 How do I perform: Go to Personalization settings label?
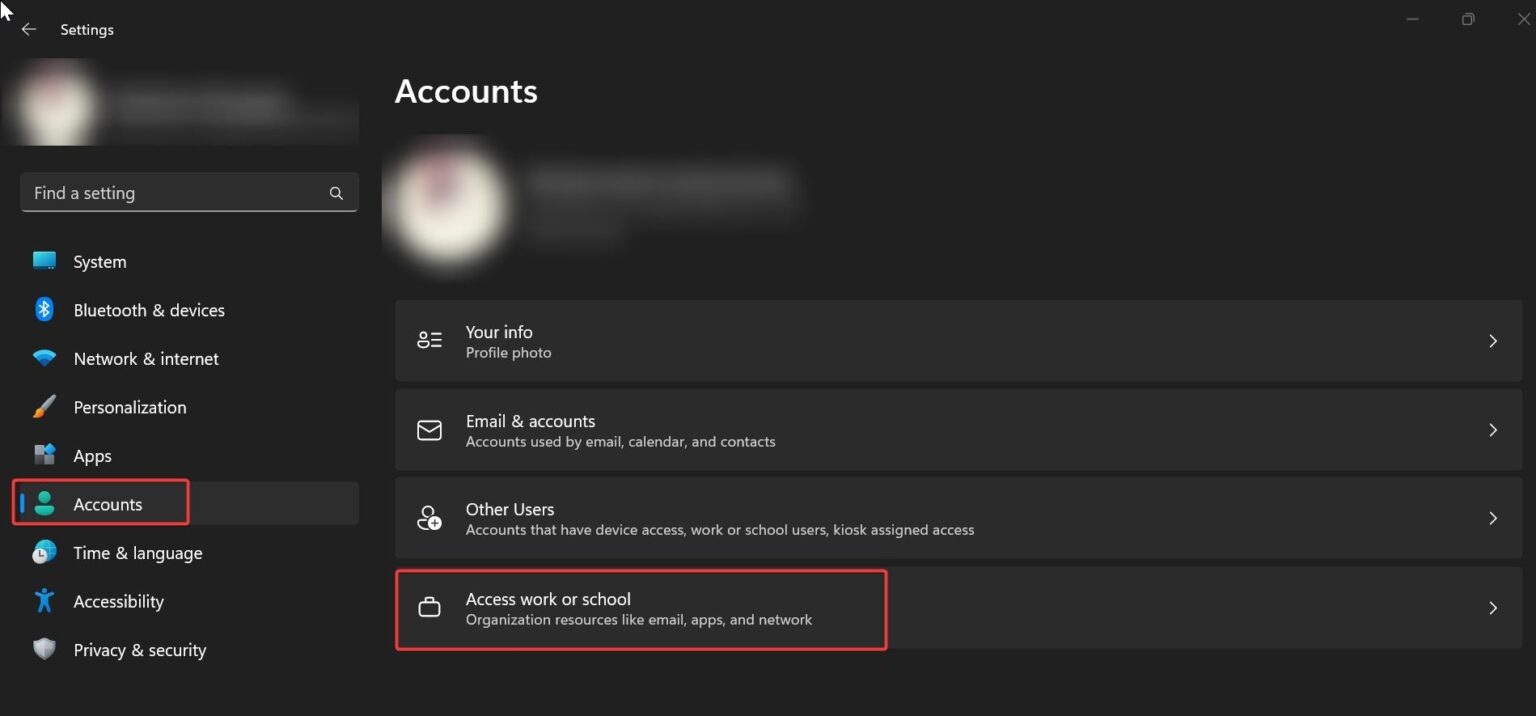(130, 407)
